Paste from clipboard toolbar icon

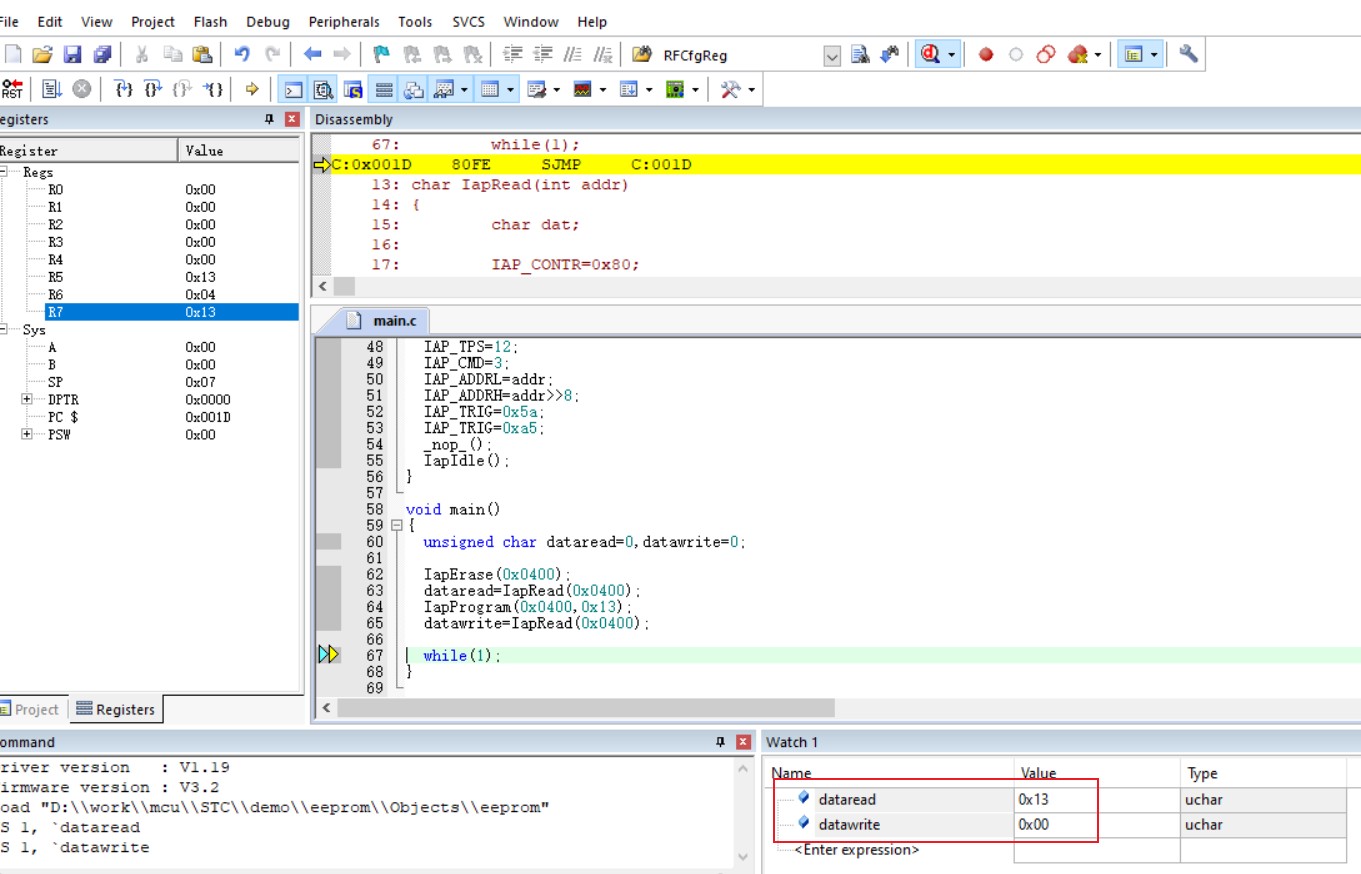(202, 54)
